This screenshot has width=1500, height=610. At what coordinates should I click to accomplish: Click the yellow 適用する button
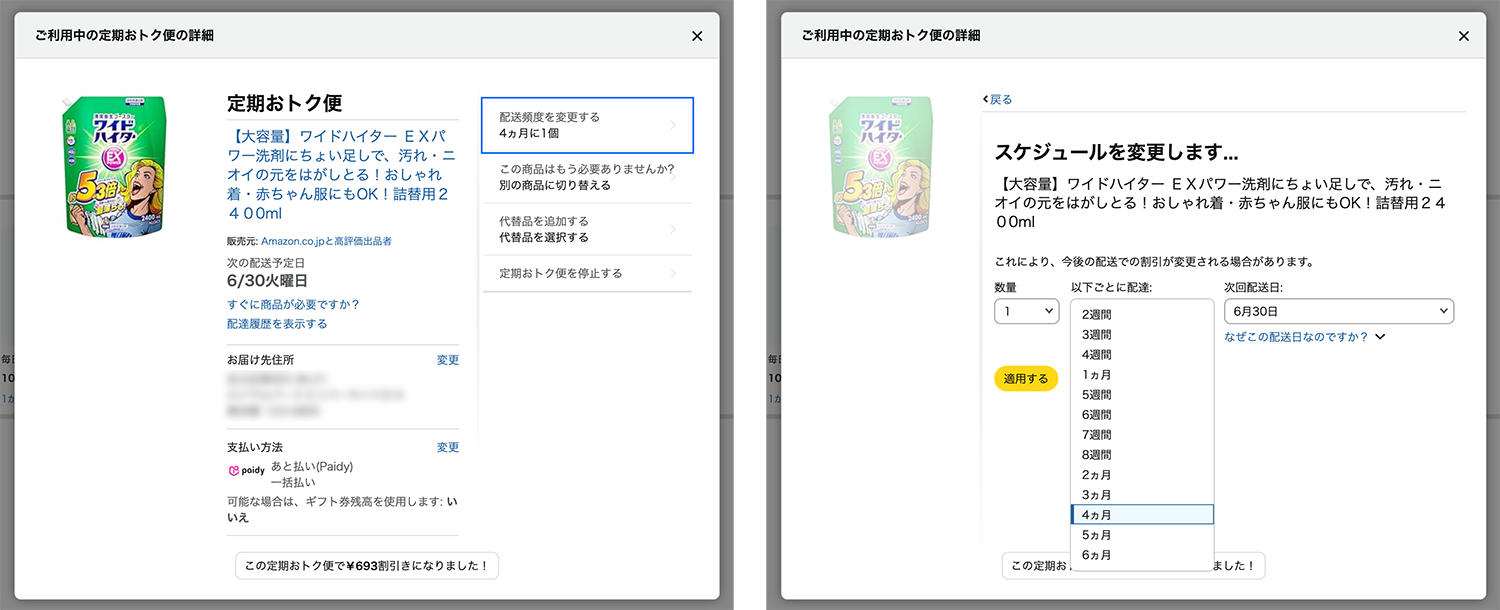pyautogui.click(x=1026, y=379)
